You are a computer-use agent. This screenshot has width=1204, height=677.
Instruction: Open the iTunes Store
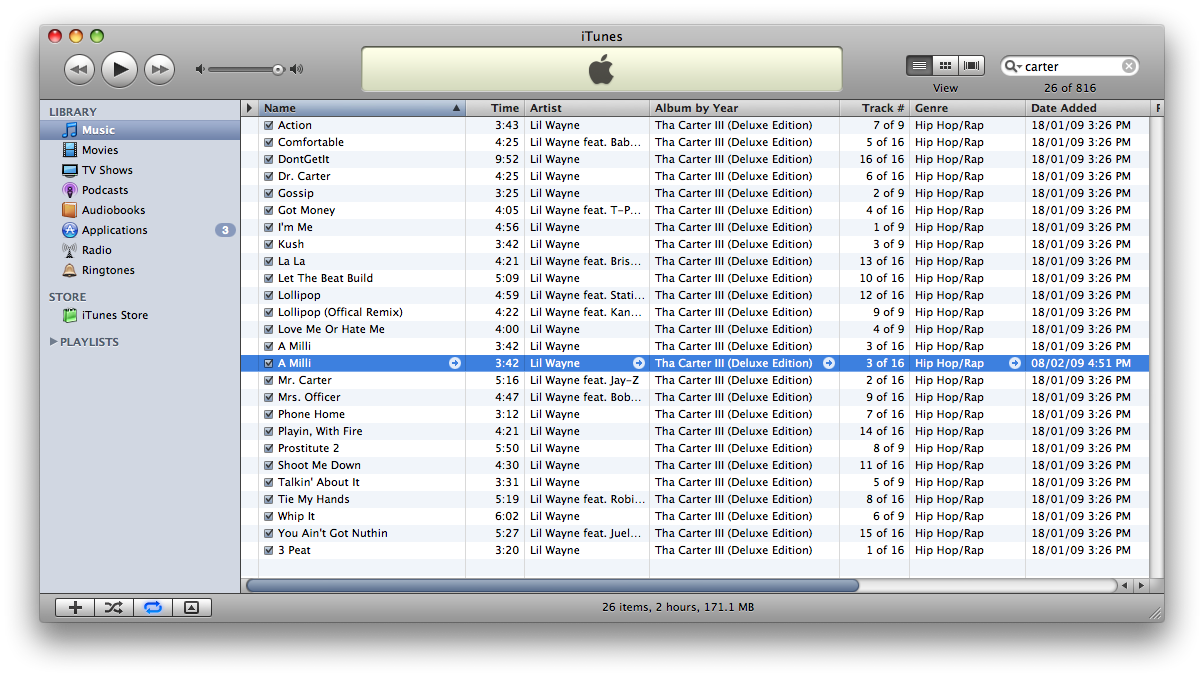[x=114, y=315]
